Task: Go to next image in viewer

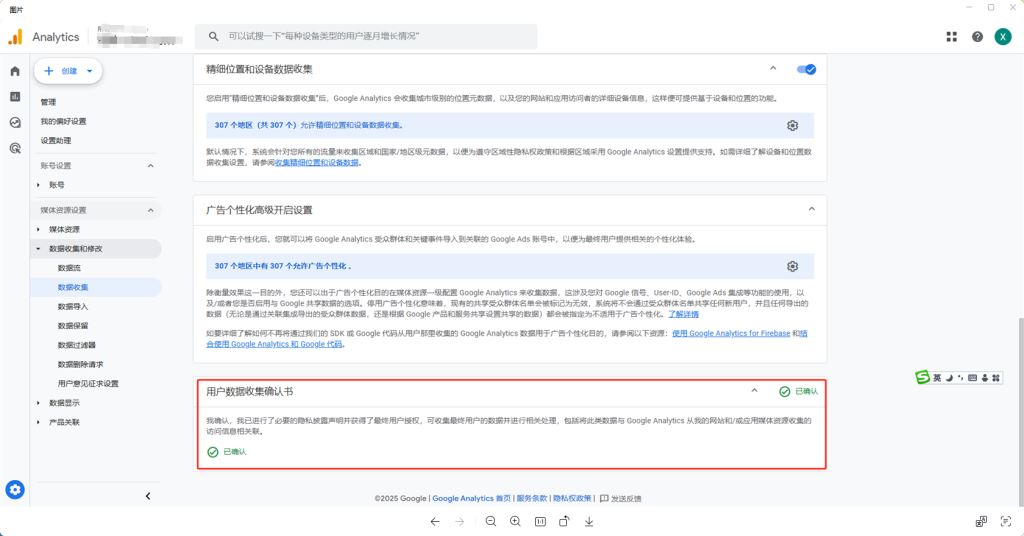Action: 460,522
